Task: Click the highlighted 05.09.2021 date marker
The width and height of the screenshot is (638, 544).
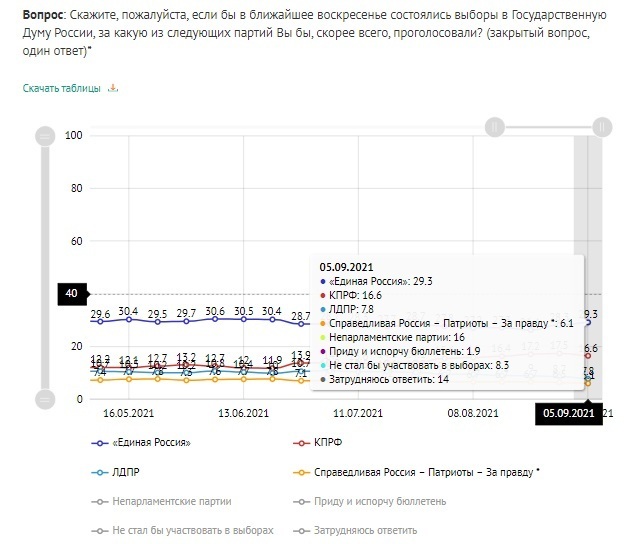Action: [569, 413]
